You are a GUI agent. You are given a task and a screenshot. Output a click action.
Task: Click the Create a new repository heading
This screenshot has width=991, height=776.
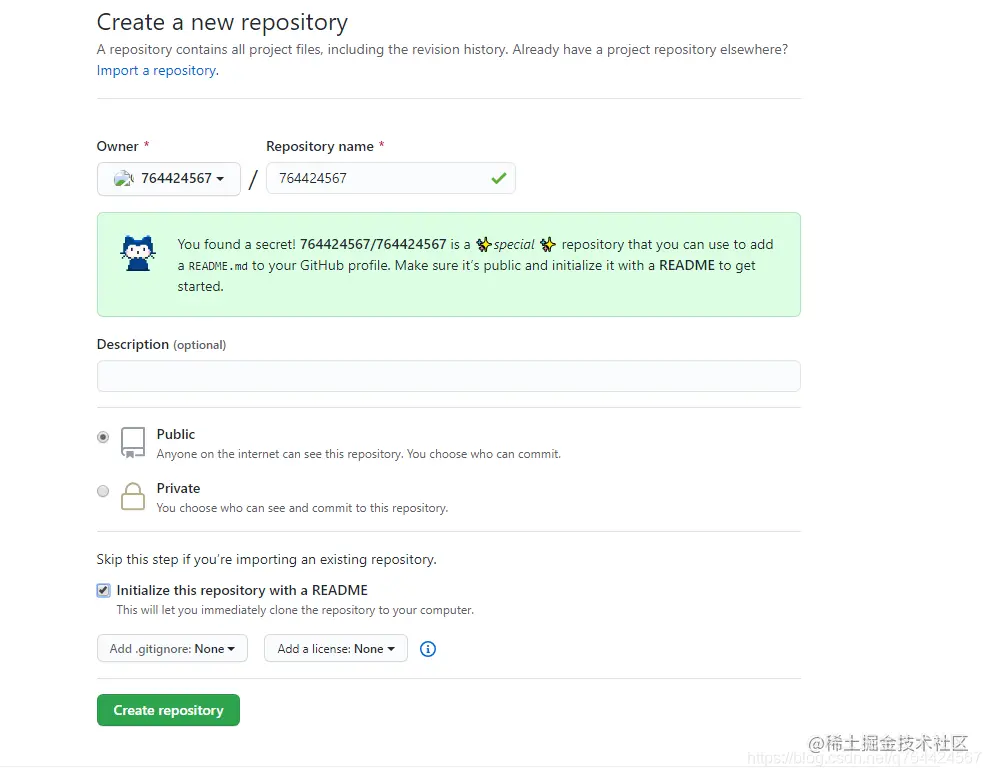(x=222, y=23)
